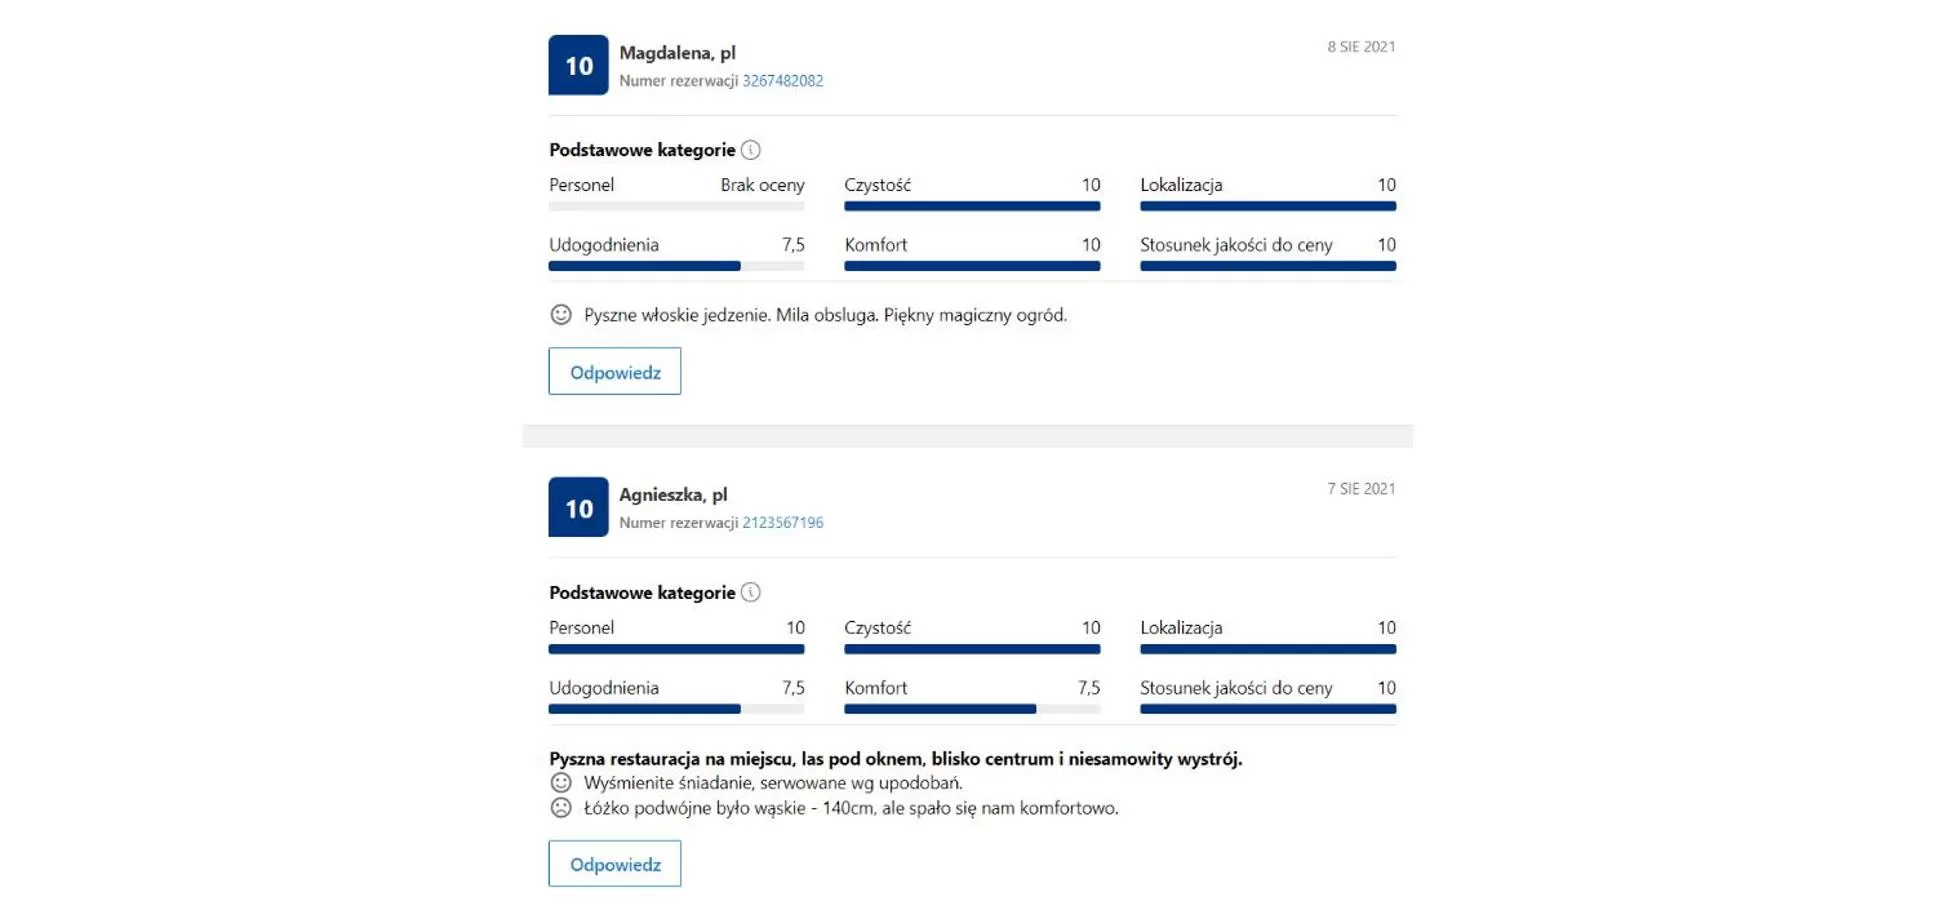The height and width of the screenshot is (910, 1936).
Task: Click info icon in Magdalena's Podstawowe kategorie
Action: pyautogui.click(x=750, y=150)
